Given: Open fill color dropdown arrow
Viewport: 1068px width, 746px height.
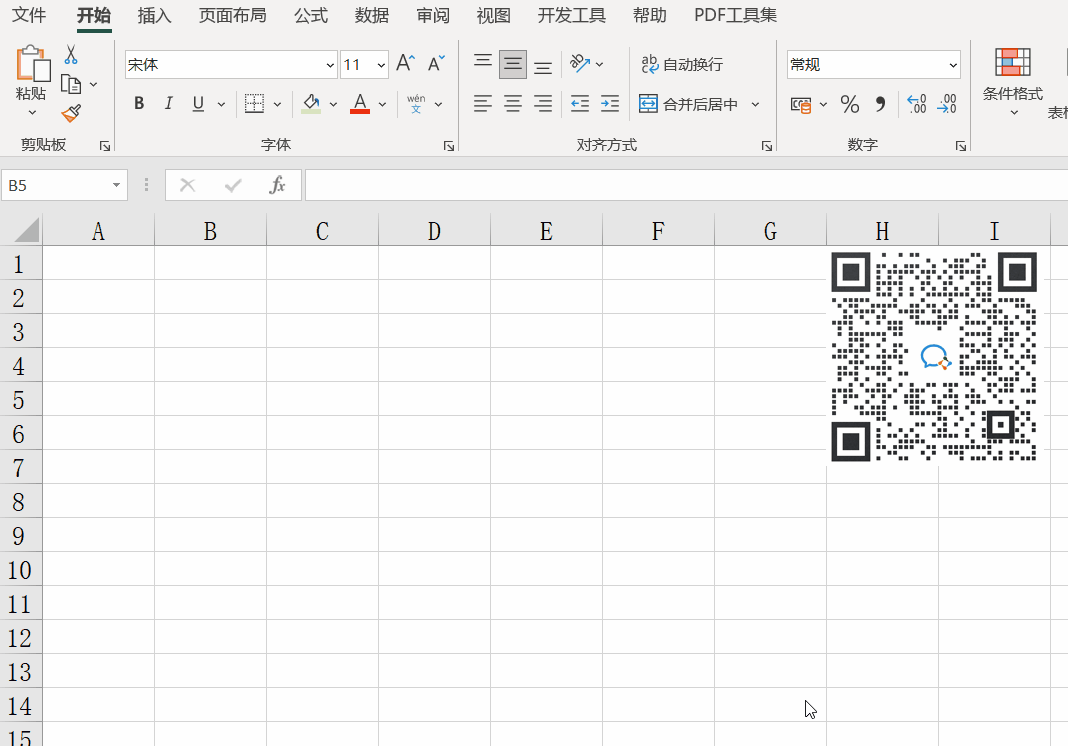Looking at the screenshot, I should pyautogui.click(x=333, y=104).
